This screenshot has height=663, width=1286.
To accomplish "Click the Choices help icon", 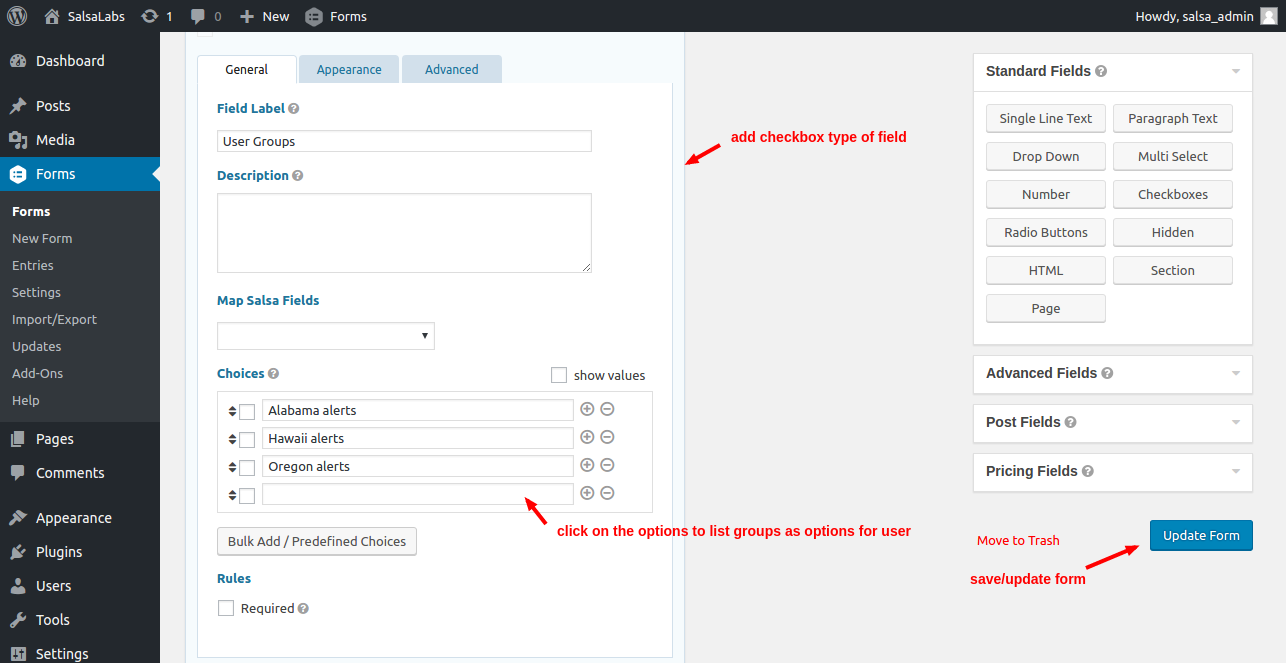I will (273, 373).
